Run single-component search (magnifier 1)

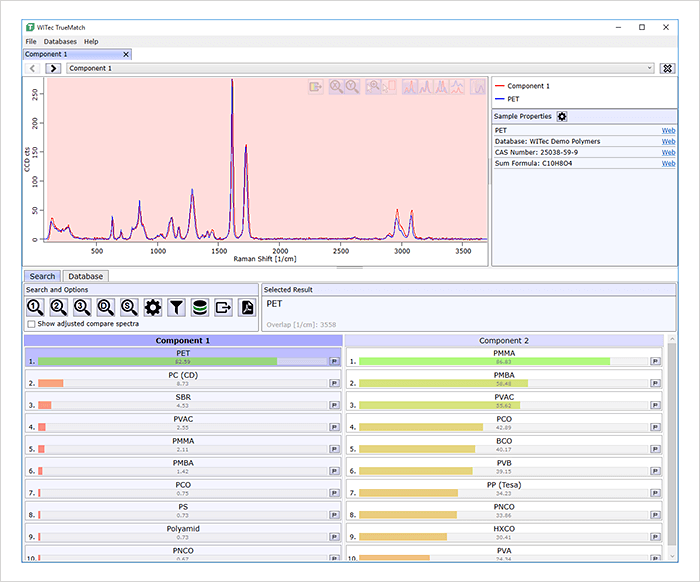(x=35, y=308)
